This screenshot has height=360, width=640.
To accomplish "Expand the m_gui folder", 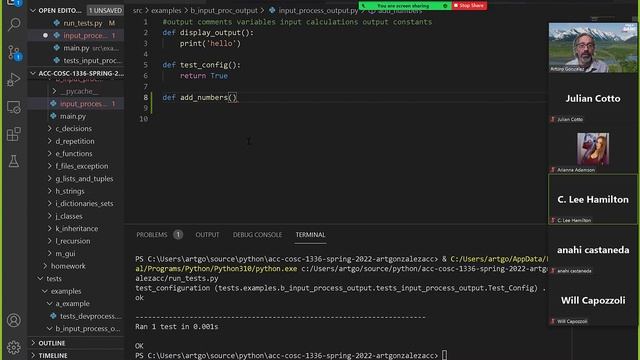I will (50, 253).
